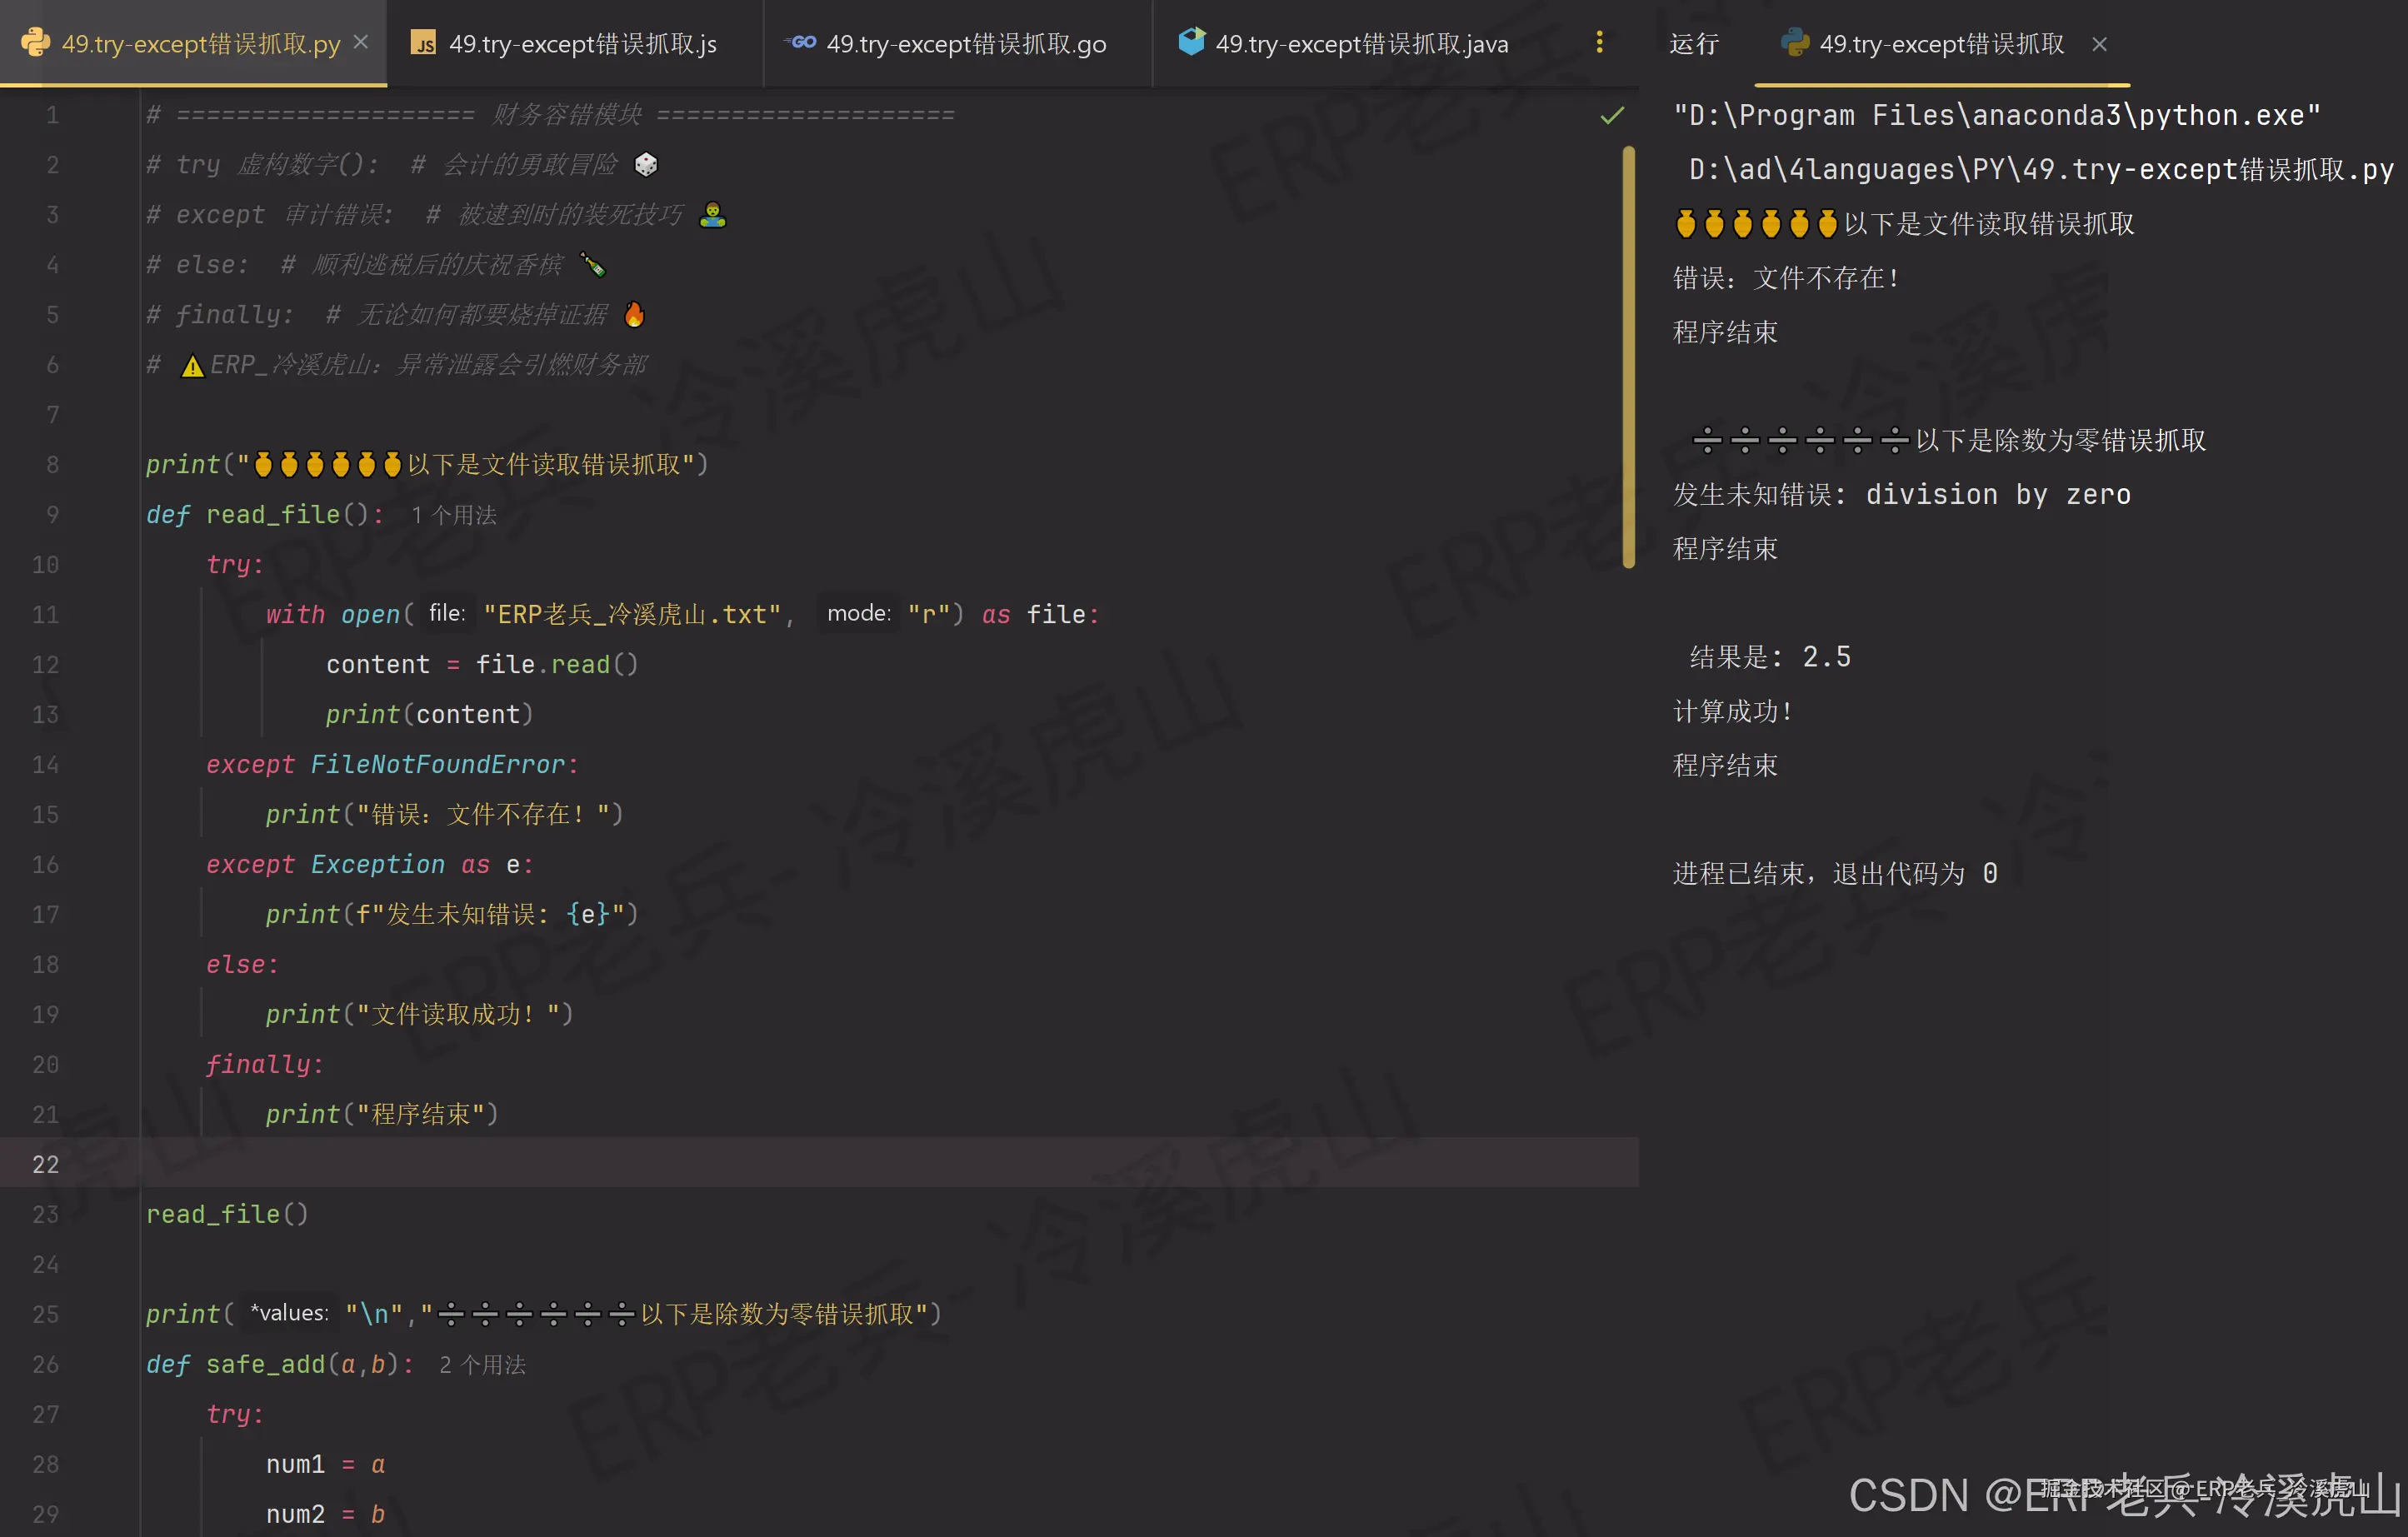This screenshot has width=2408, height=1537.
Task: Click the Python file icon on first tab
Action: [35, 42]
